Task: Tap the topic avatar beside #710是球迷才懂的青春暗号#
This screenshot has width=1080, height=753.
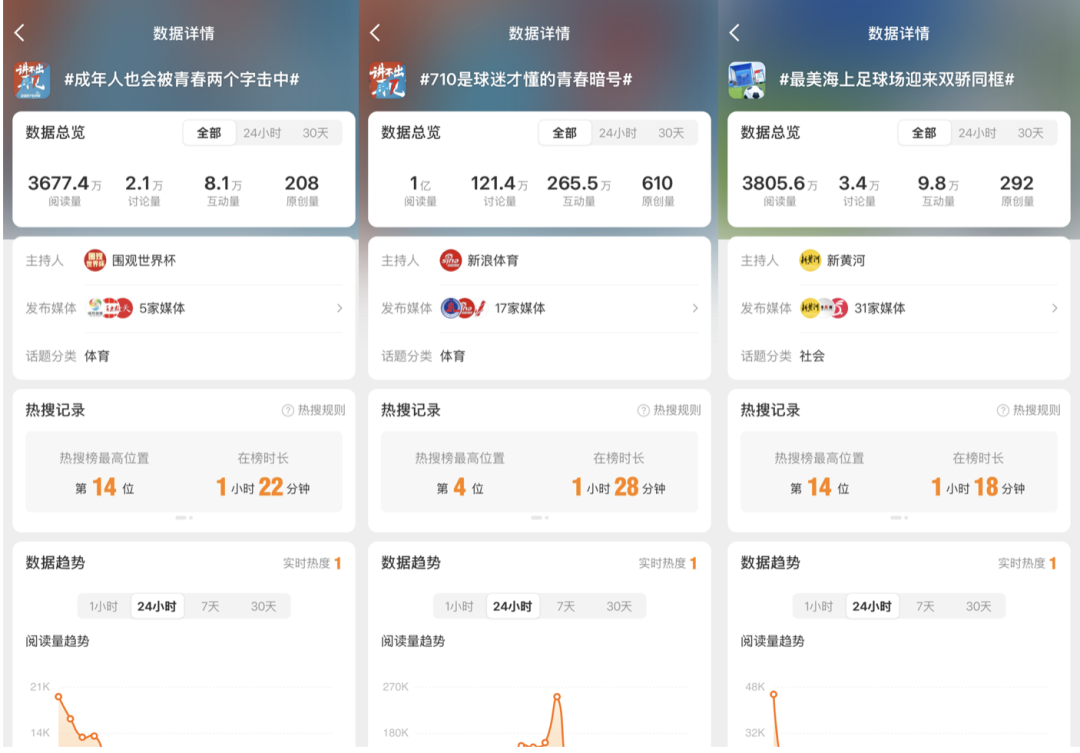Action: point(387,80)
